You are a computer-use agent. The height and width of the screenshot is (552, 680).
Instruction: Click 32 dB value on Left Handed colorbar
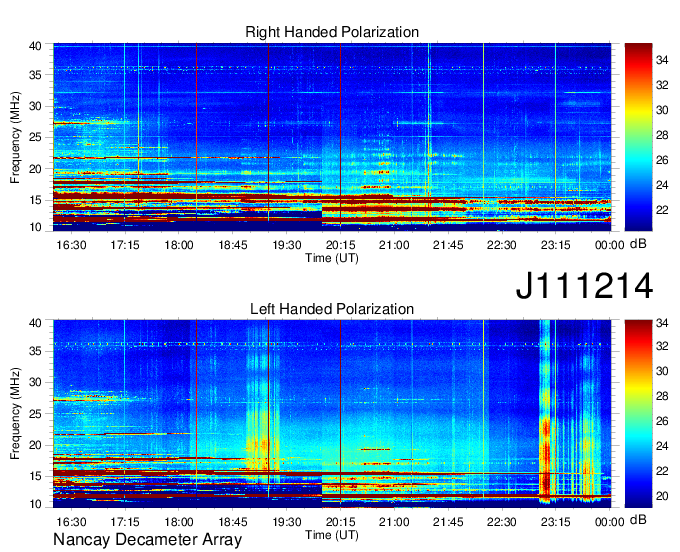click(662, 346)
